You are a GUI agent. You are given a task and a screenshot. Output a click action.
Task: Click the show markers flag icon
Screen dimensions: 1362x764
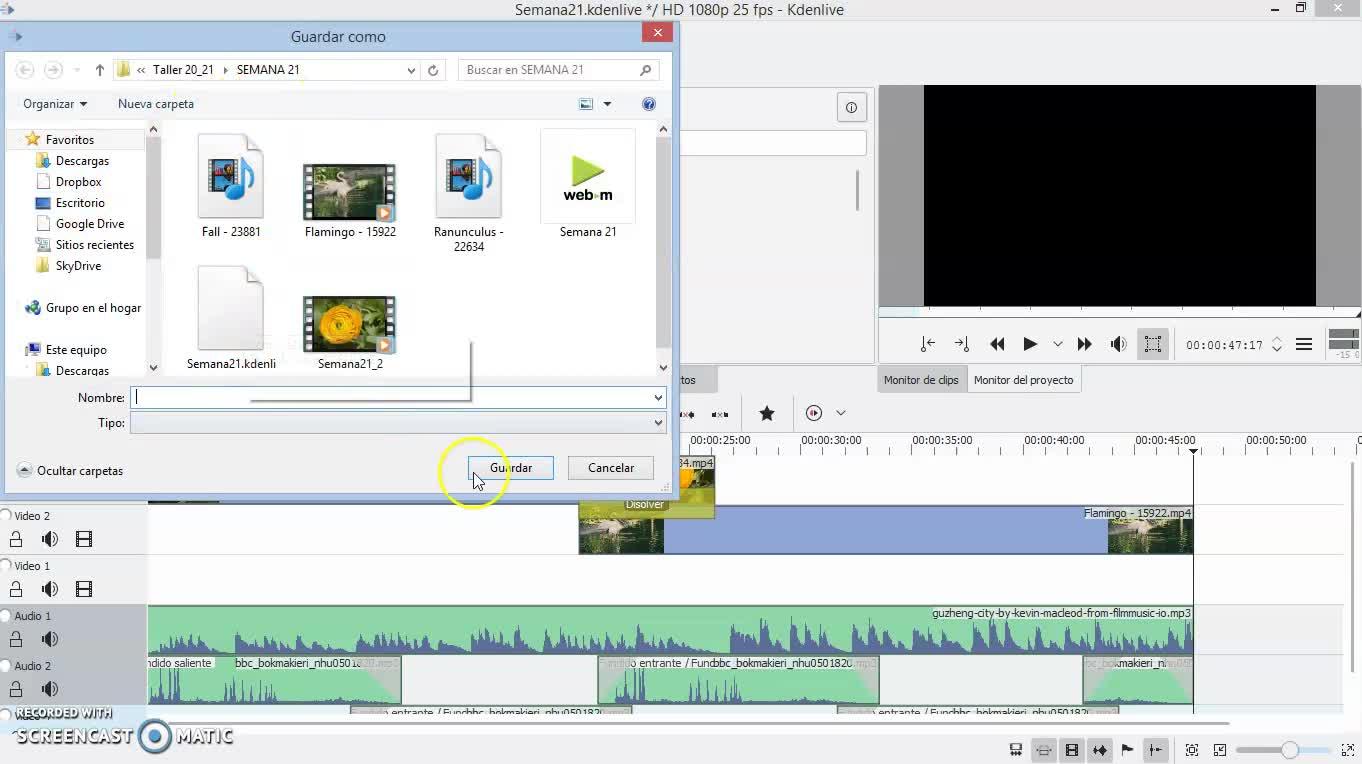[1127, 750]
